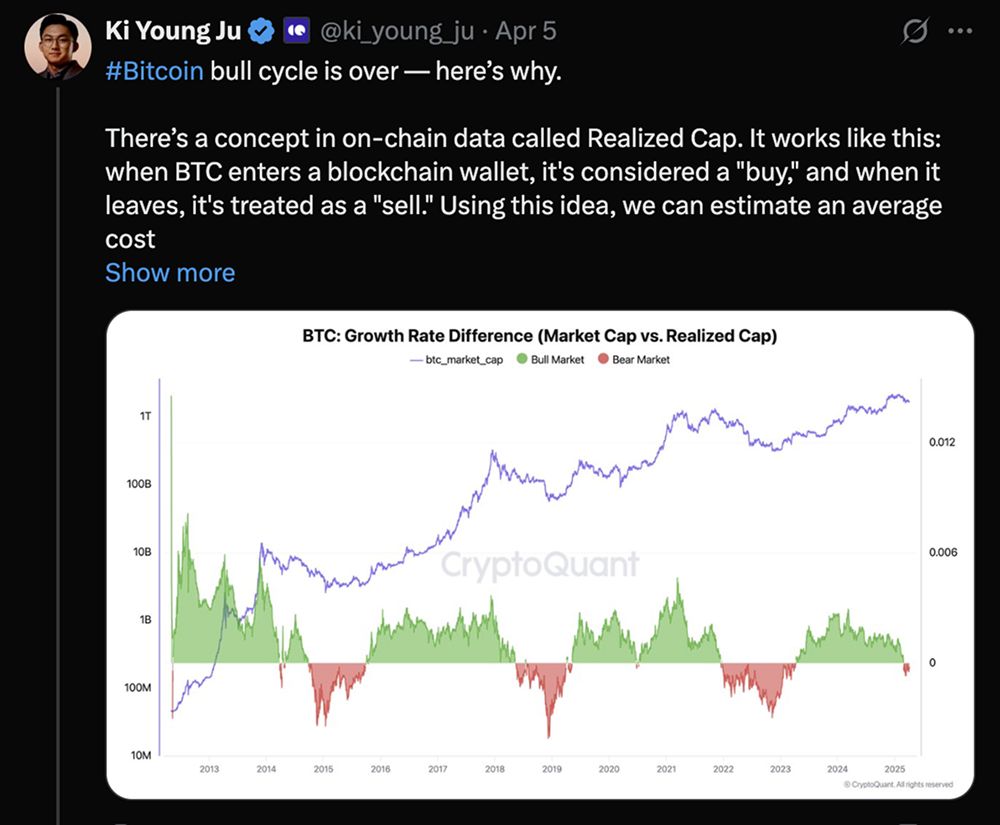The width and height of the screenshot is (1000, 825).
Task: Click the blue verified checkmark badge
Action: [262, 31]
